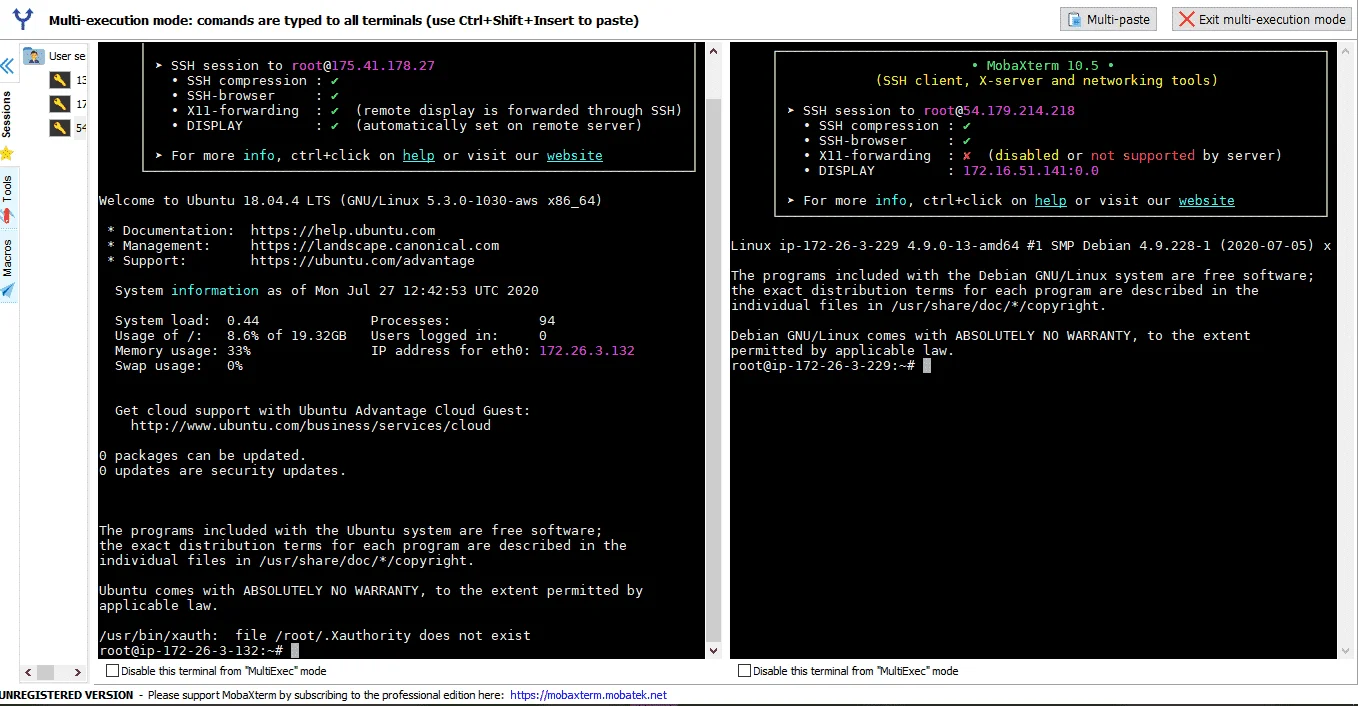Click https://help.ubuntu.com documentation URL
Image resolution: width=1358 pixels, height=706 pixels.
[x=343, y=231]
